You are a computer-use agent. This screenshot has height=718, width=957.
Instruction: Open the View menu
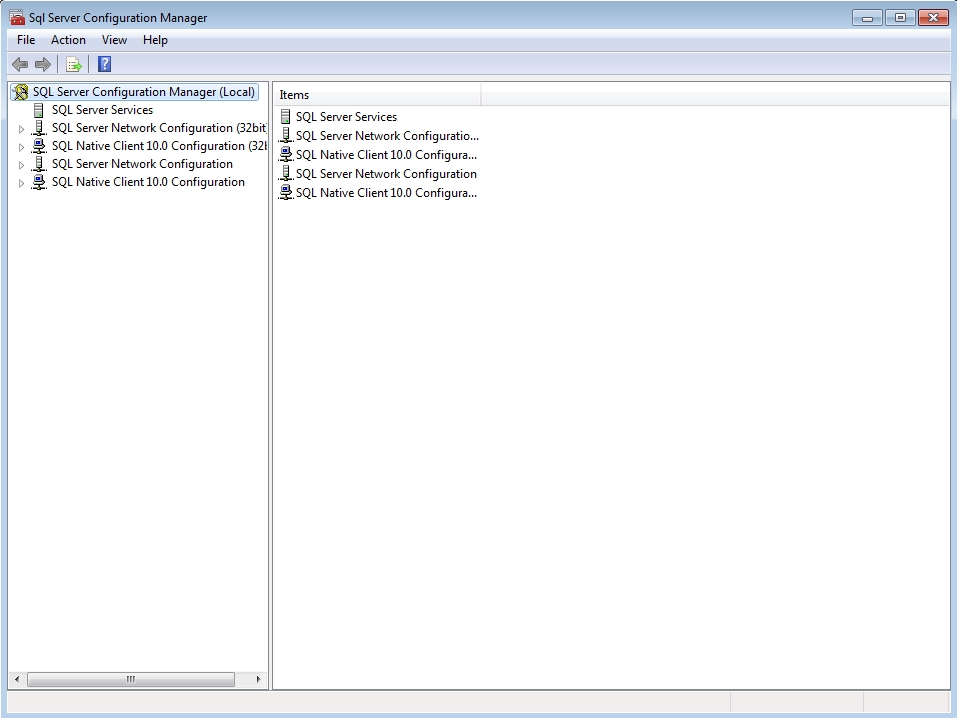click(114, 40)
